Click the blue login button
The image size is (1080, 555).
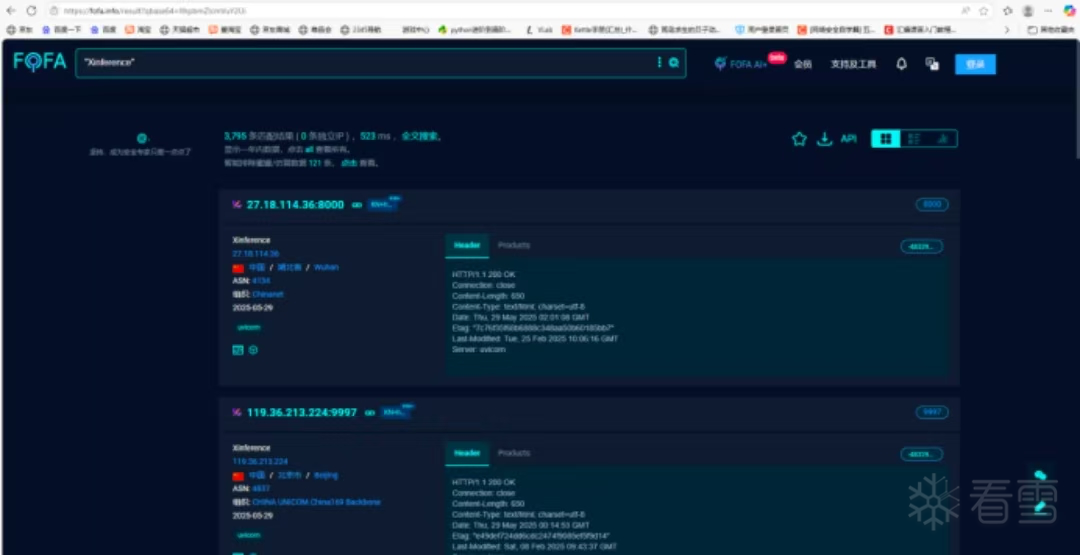coord(975,64)
